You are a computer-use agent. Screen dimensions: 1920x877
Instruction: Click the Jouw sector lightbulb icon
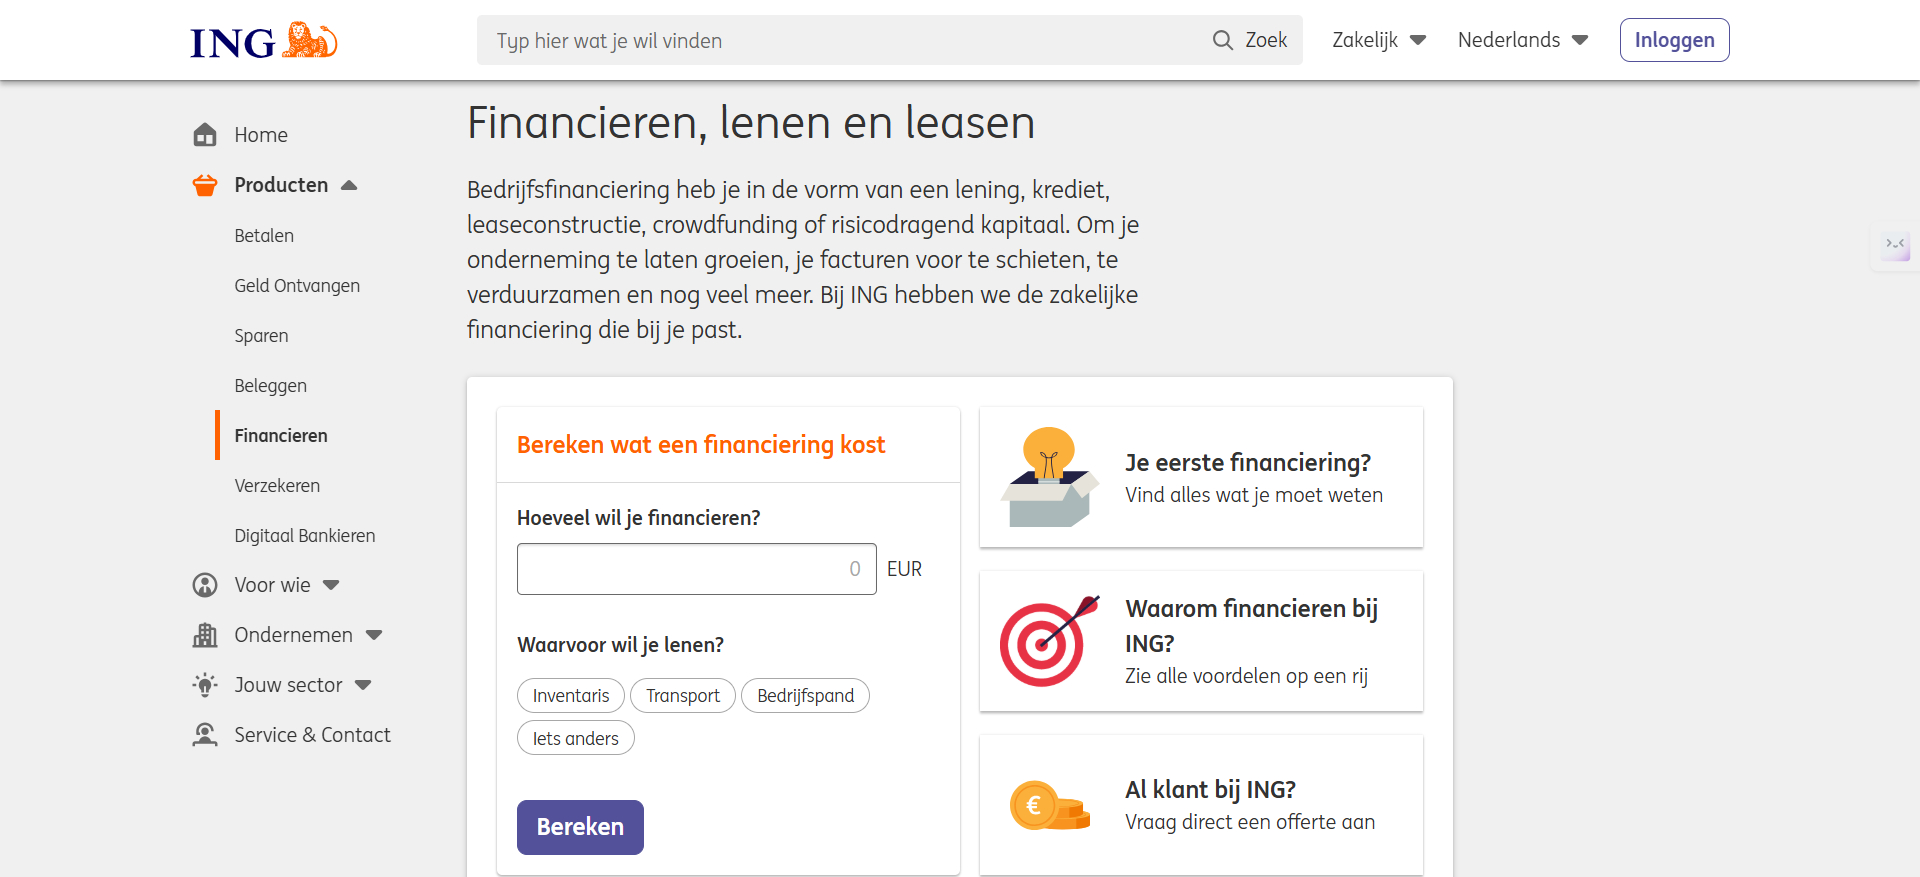[205, 685]
